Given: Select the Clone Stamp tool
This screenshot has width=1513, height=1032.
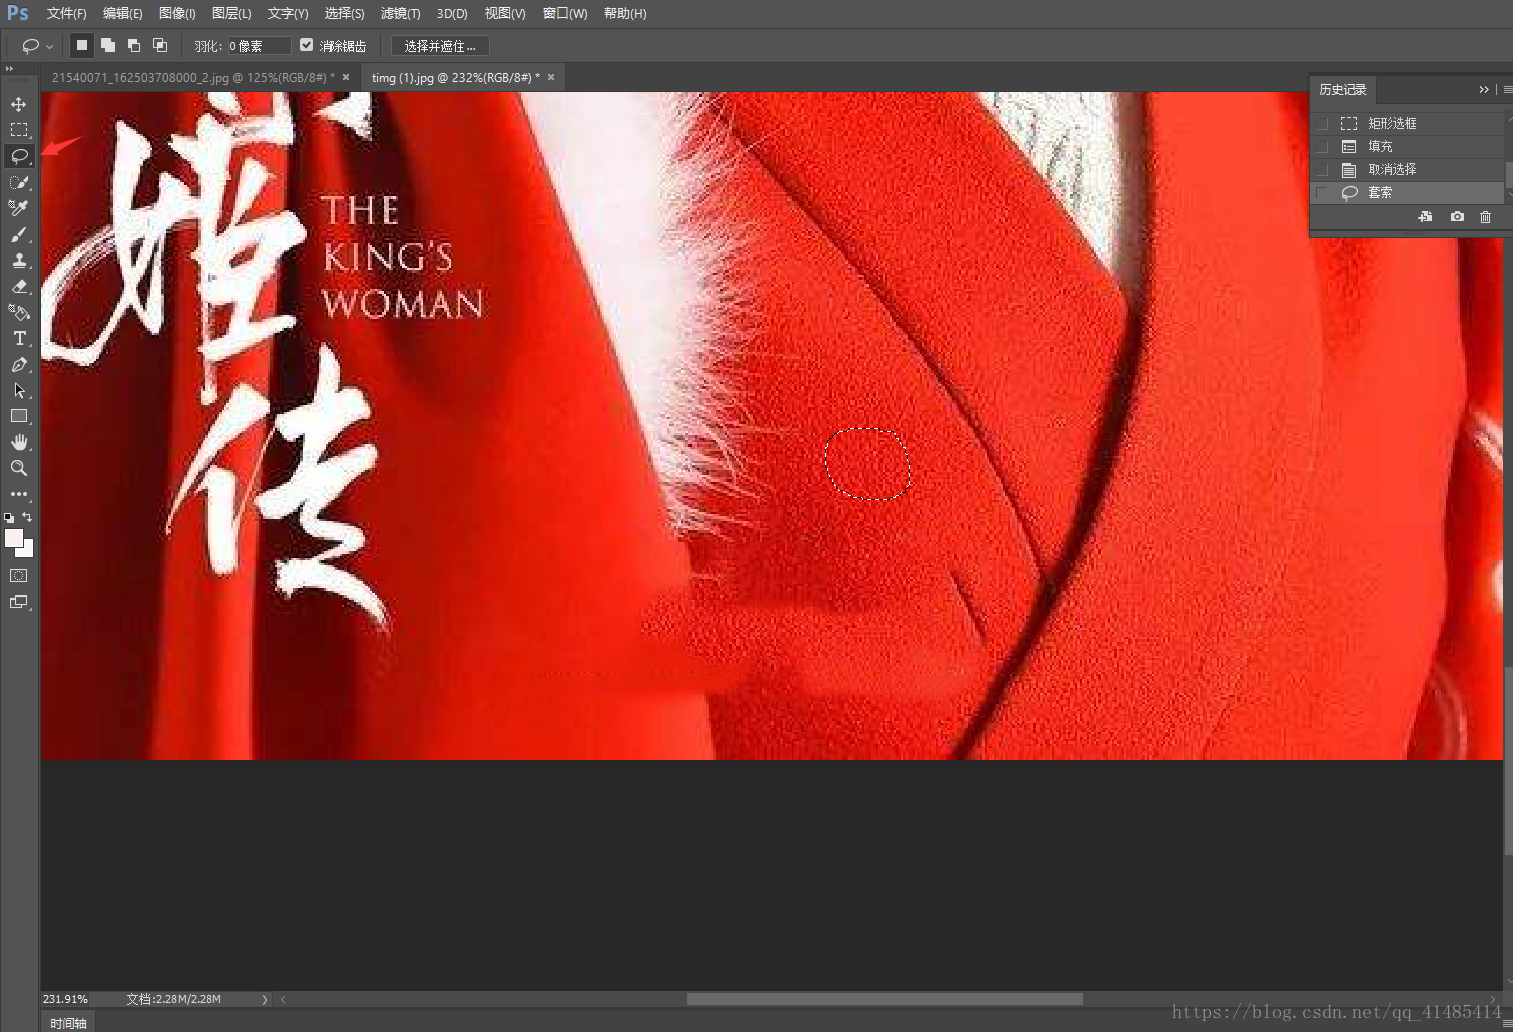Looking at the screenshot, I should coord(19,260).
